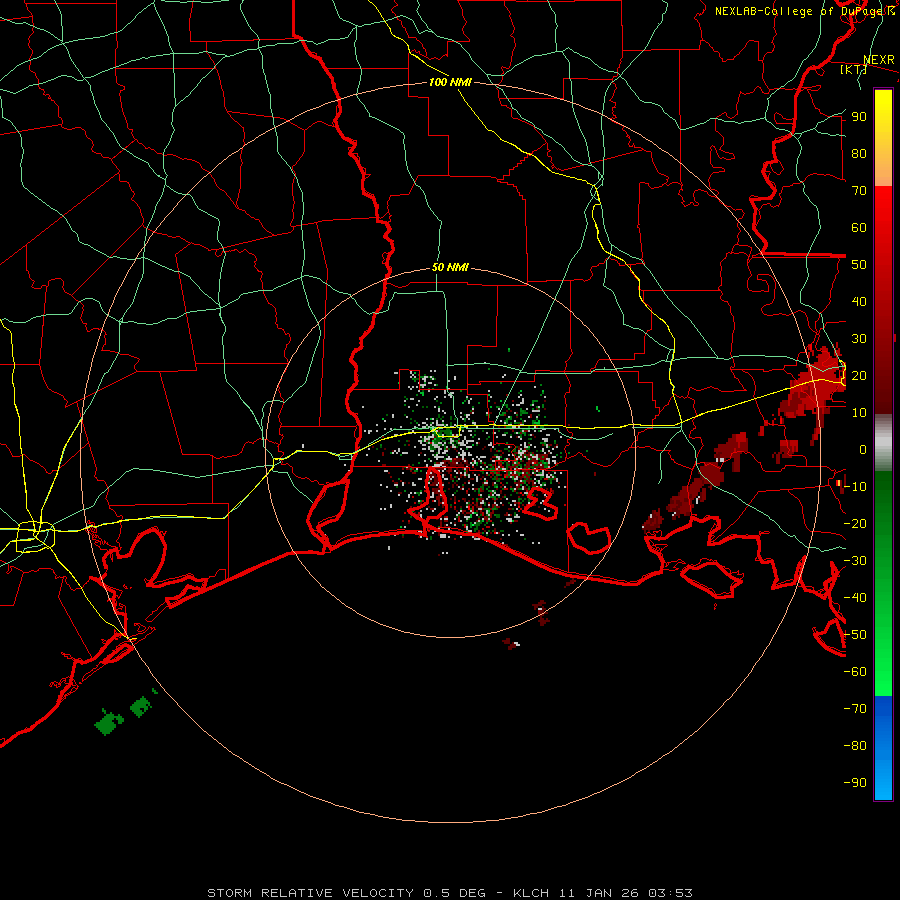
Task: Click the "50 NMI" range ring label
Action: click(x=450, y=267)
